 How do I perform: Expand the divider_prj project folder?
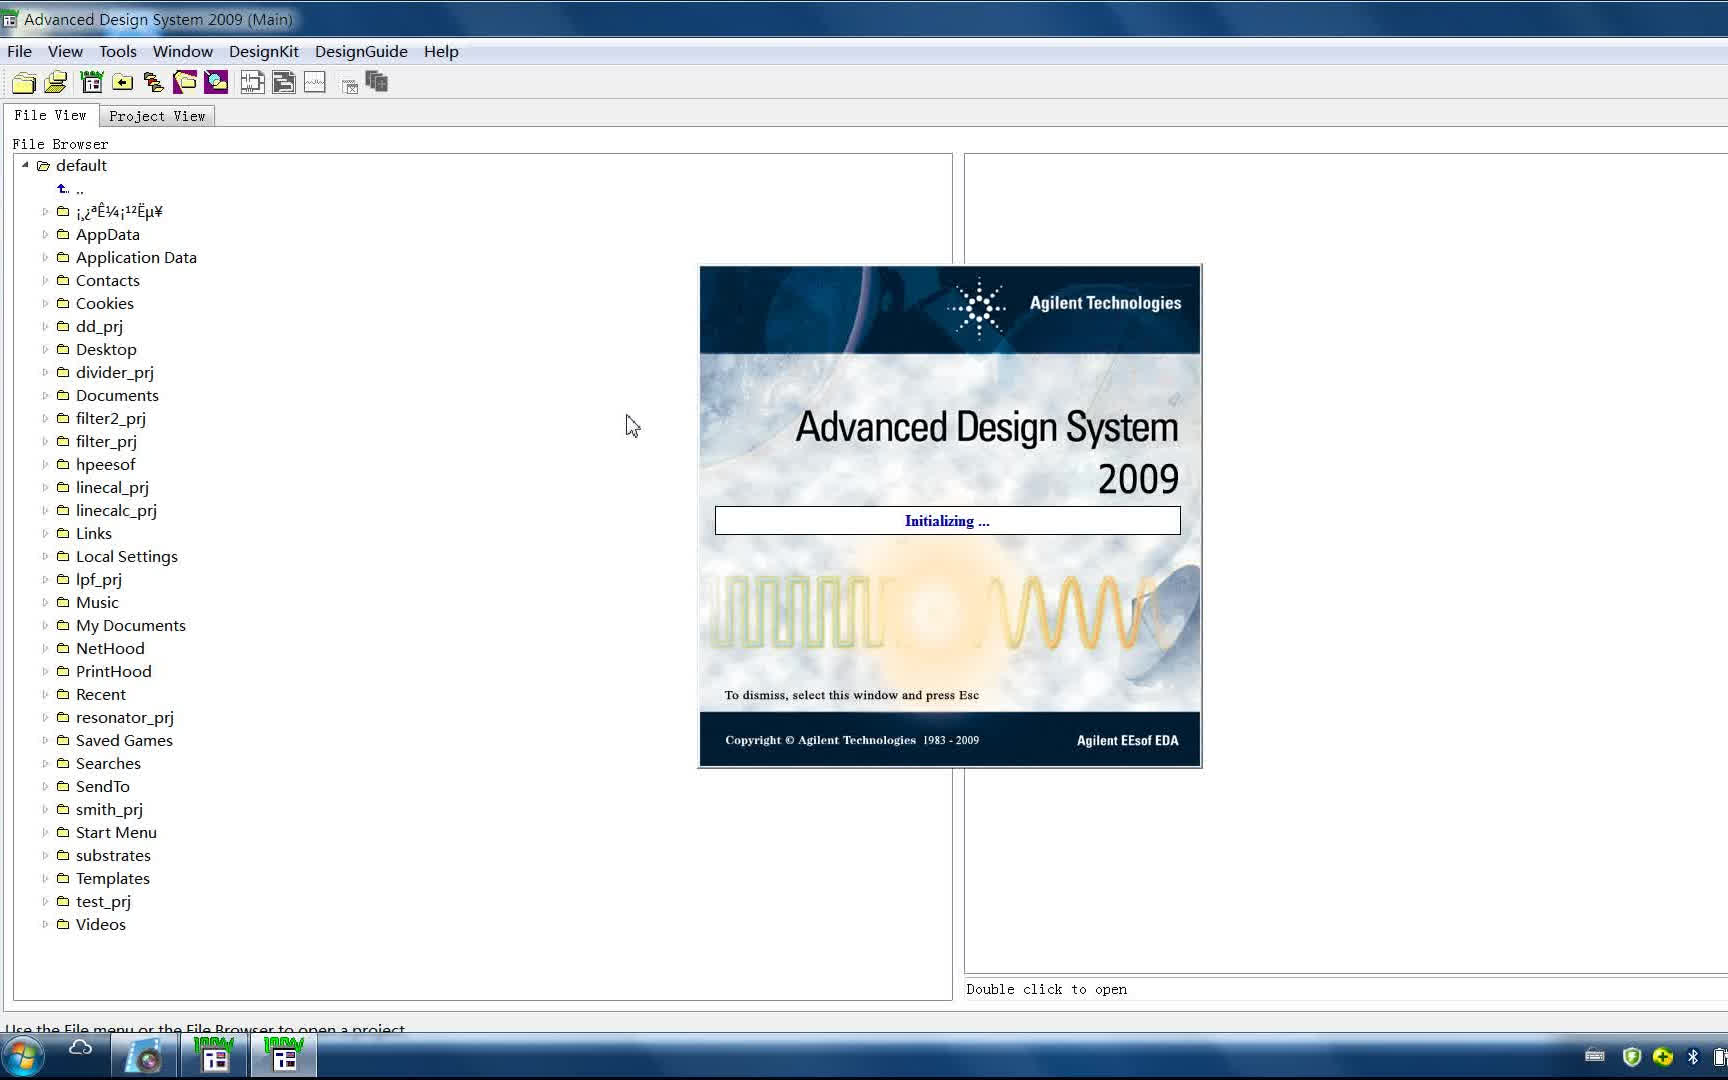(45, 372)
